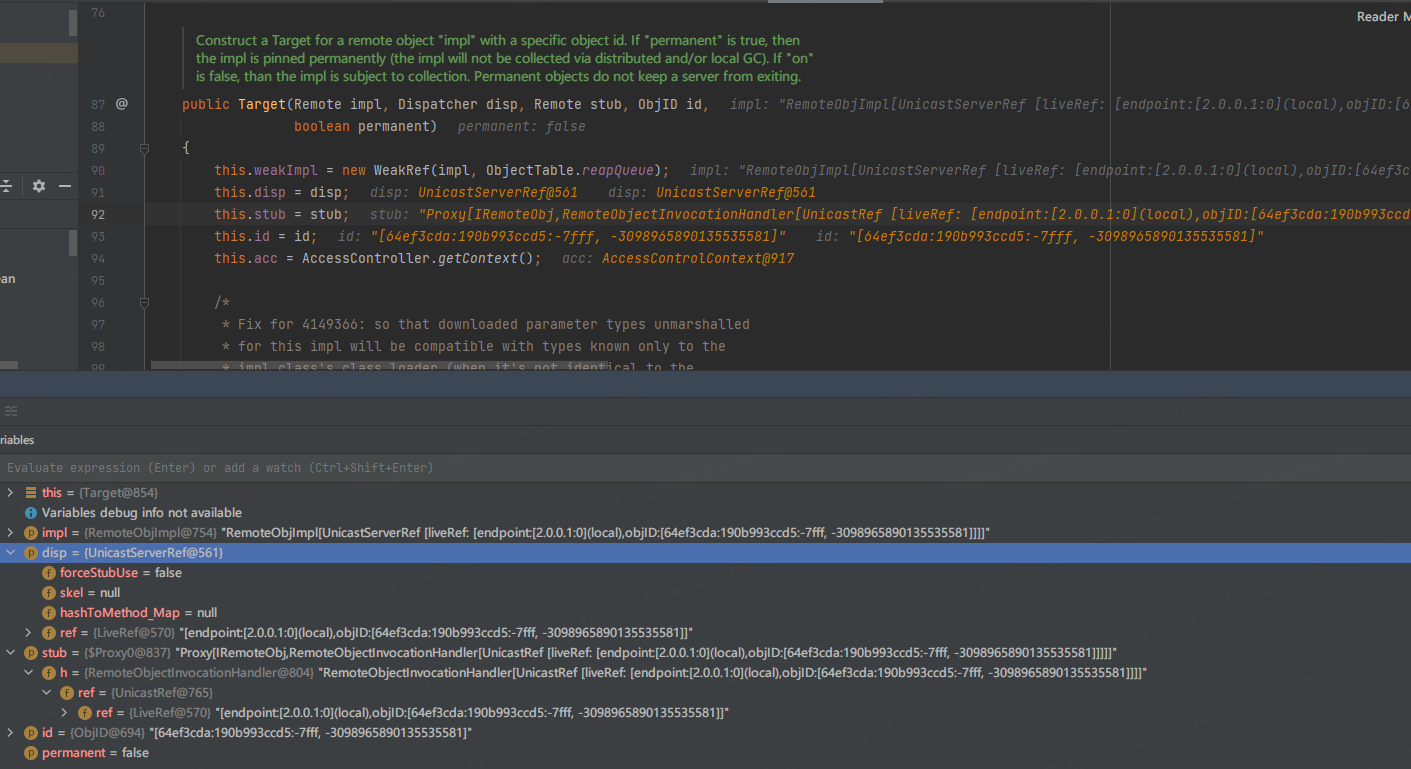
Task: Click the parameter icon beside 'permanent'
Action: pyautogui.click(x=30, y=753)
